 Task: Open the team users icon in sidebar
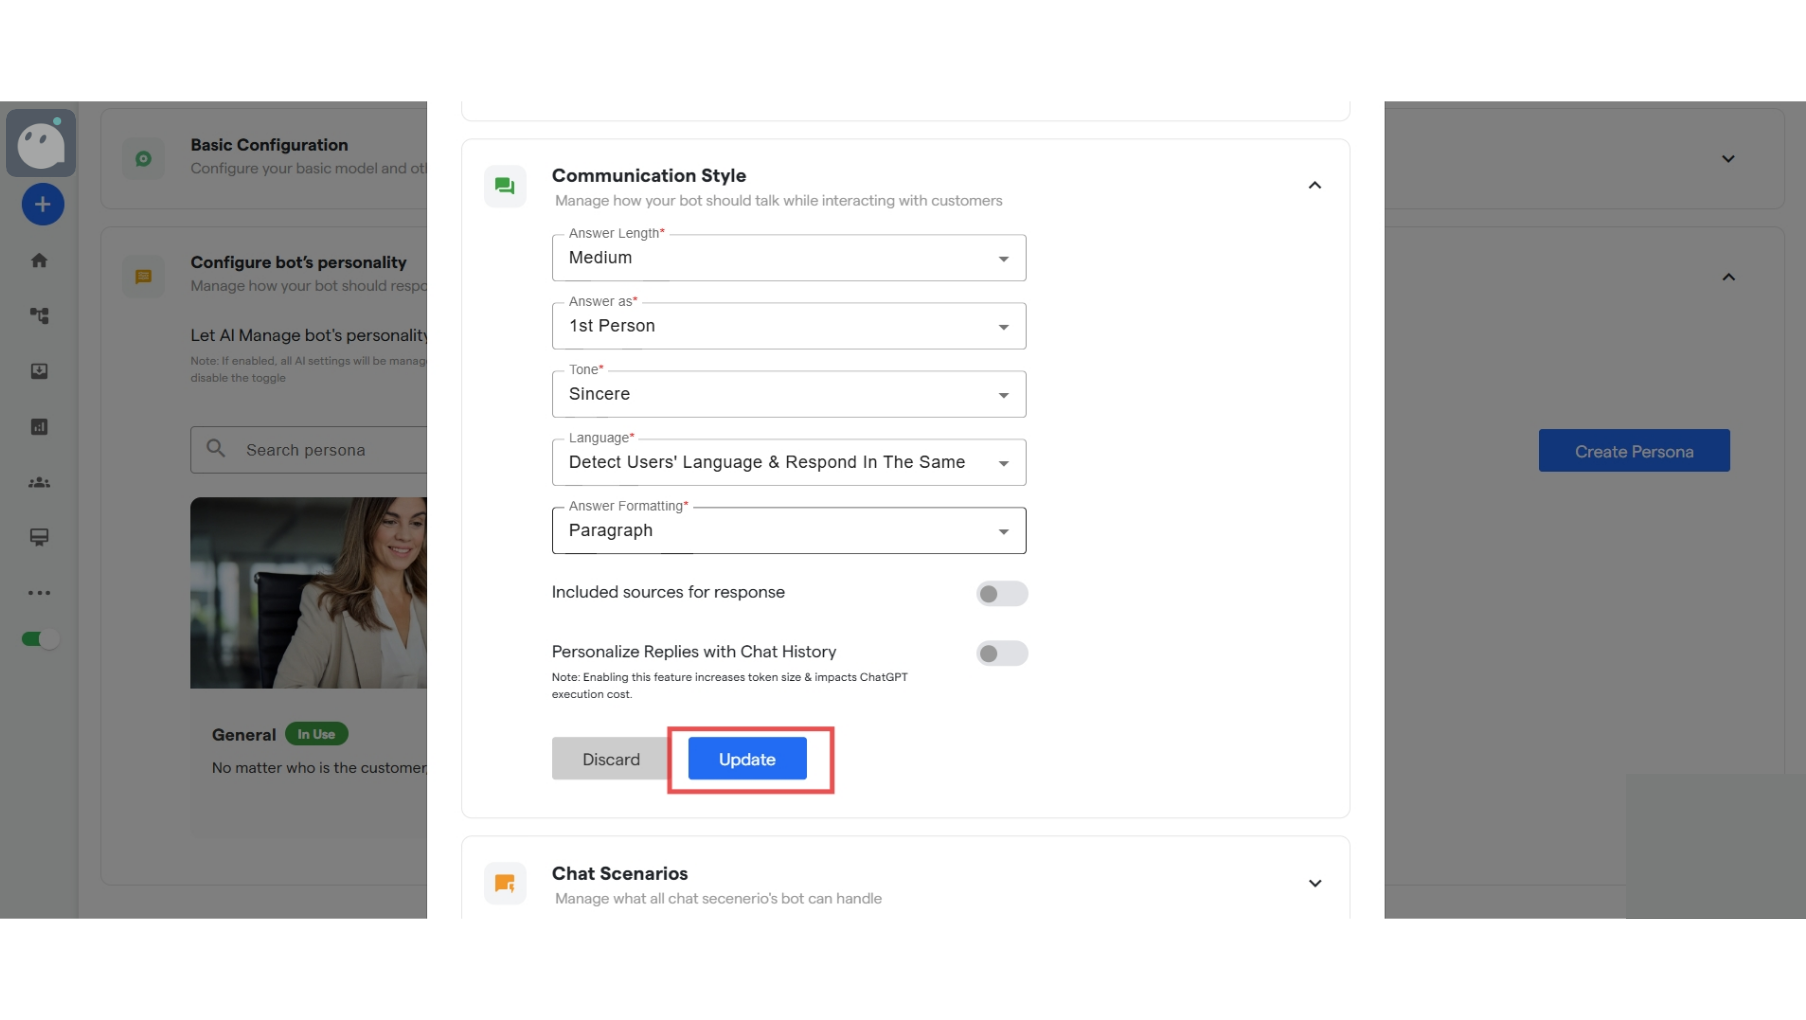39,482
